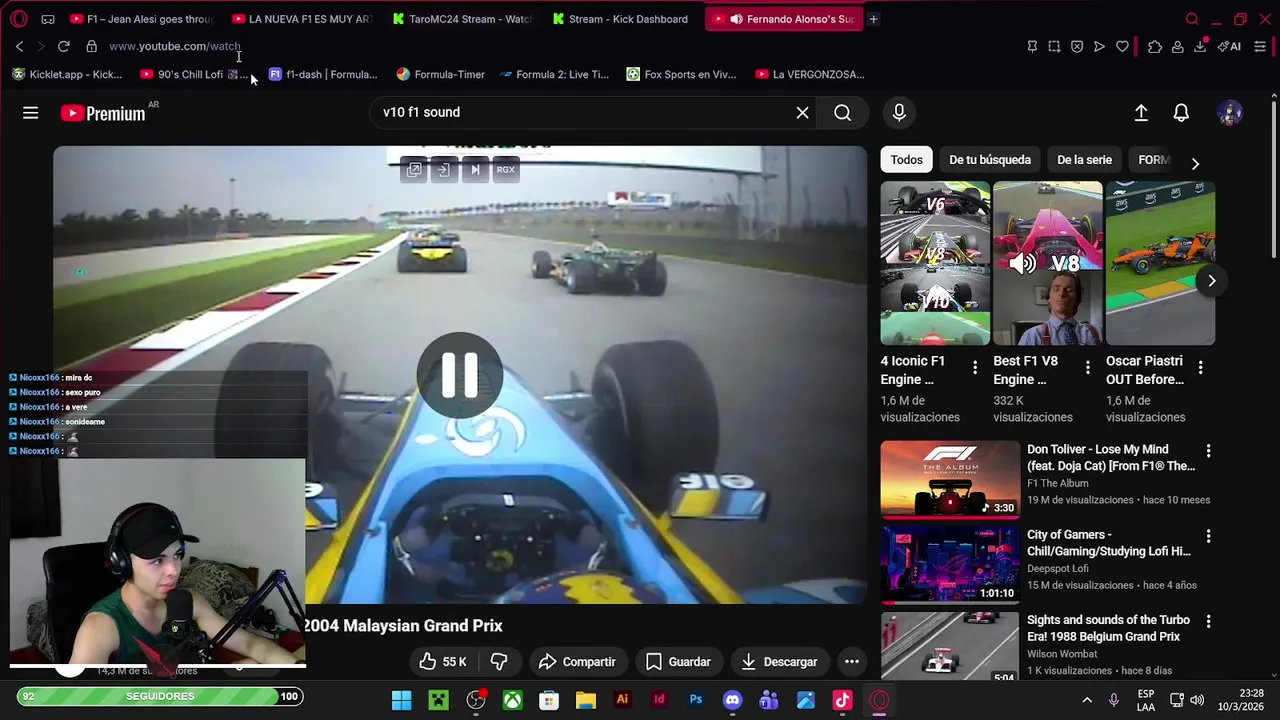
Task: Open the YouTube upload/create button
Action: click(x=1141, y=113)
